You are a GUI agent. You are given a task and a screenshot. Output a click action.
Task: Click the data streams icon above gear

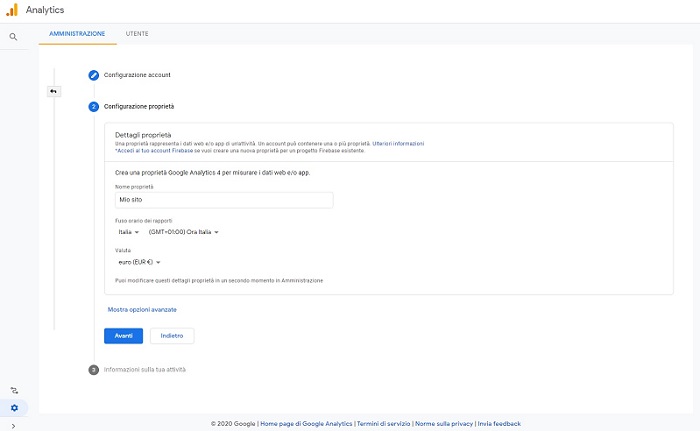pyautogui.click(x=14, y=390)
